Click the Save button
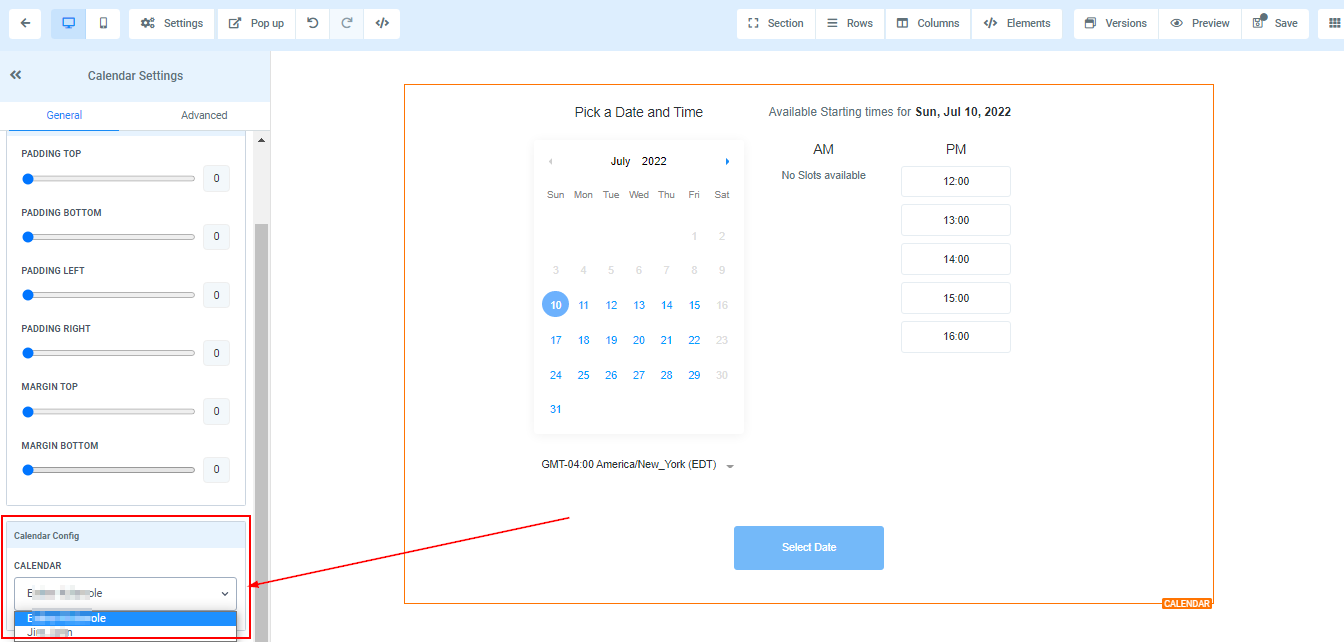The height and width of the screenshot is (642, 1344). (1275, 23)
